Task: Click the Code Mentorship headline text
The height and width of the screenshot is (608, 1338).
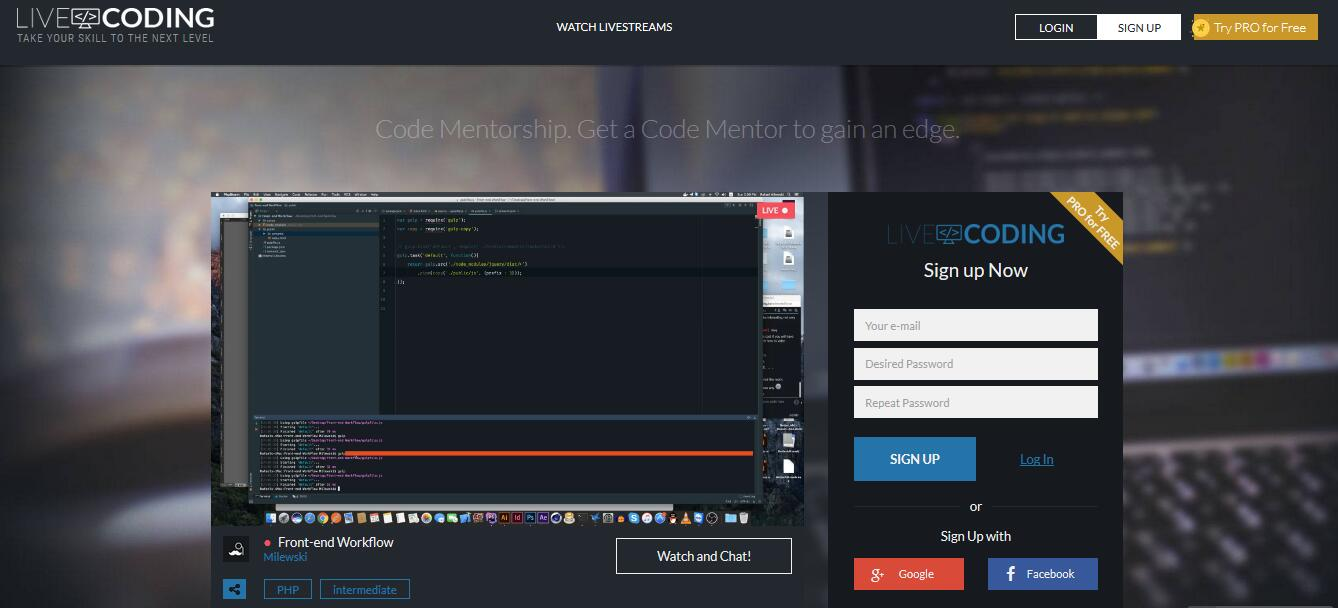Action: click(x=667, y=130)
